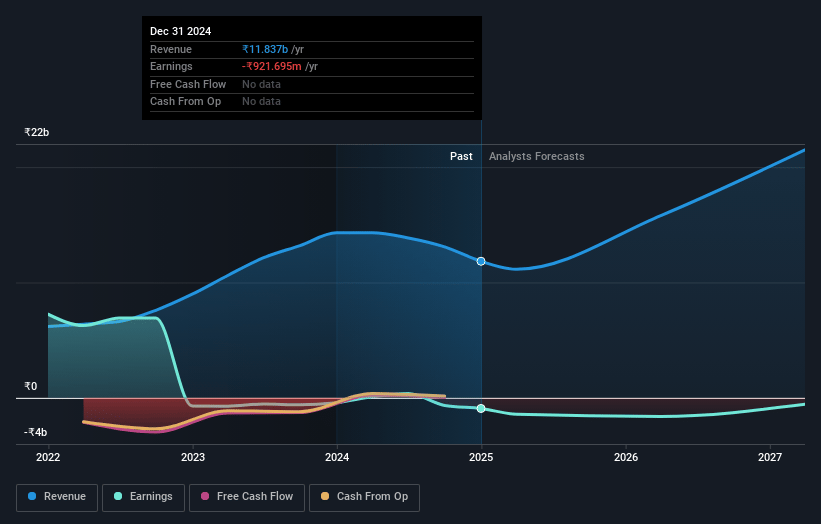Screen dimensions: 821x524
Task: Toggle the Revenue legend button
Action: 57,497
